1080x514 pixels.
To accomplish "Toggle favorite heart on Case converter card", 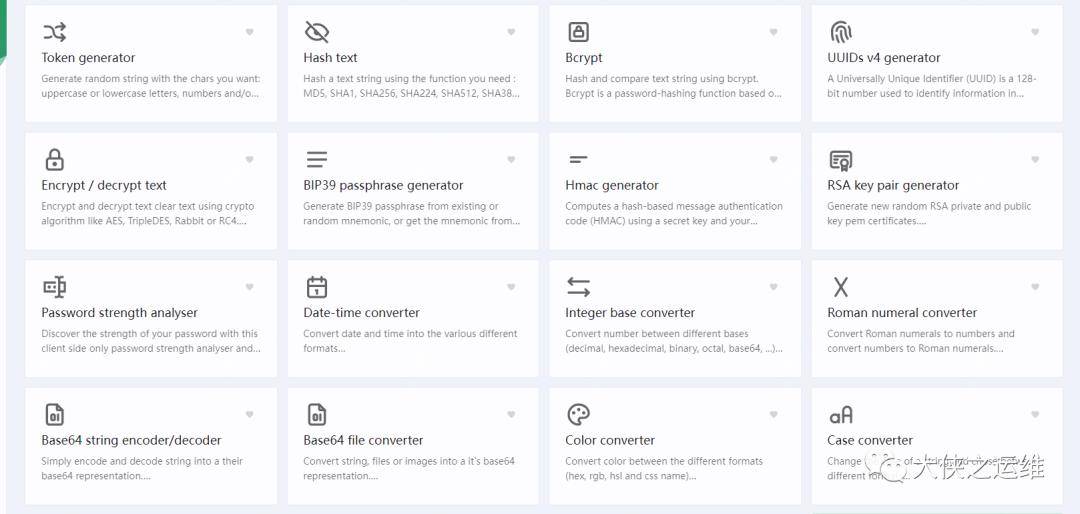I will coord(1035,414).
